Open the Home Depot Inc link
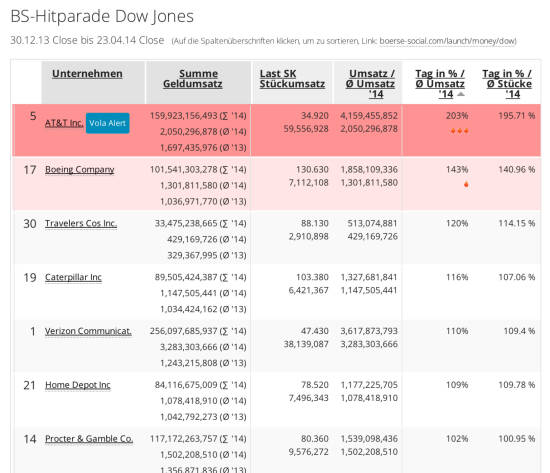 (78, 385)
